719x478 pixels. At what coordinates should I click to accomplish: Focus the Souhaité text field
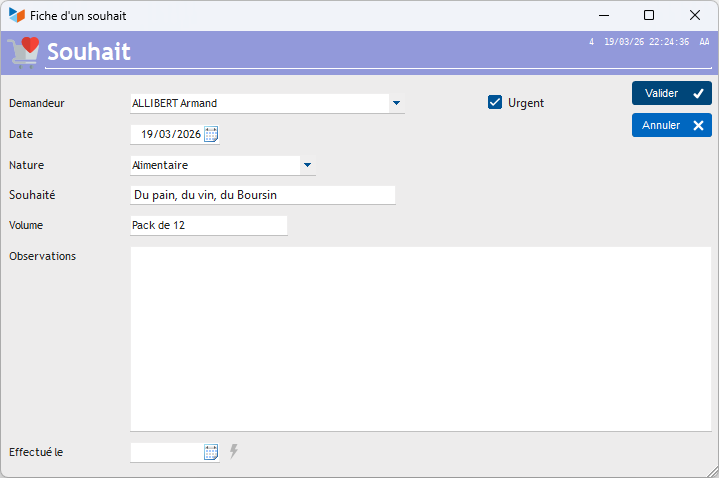click(263, 195)
